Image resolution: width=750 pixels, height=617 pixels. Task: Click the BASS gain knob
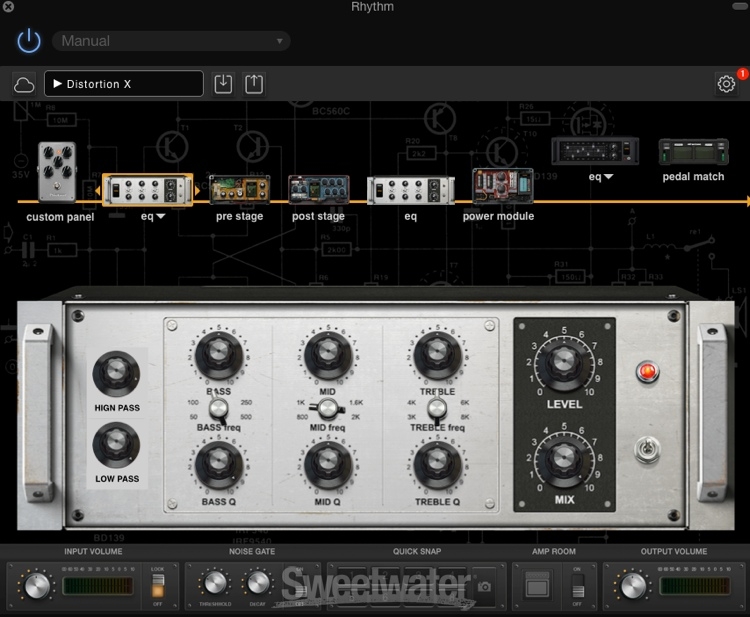pyautogui.click(x=219, y=355)
